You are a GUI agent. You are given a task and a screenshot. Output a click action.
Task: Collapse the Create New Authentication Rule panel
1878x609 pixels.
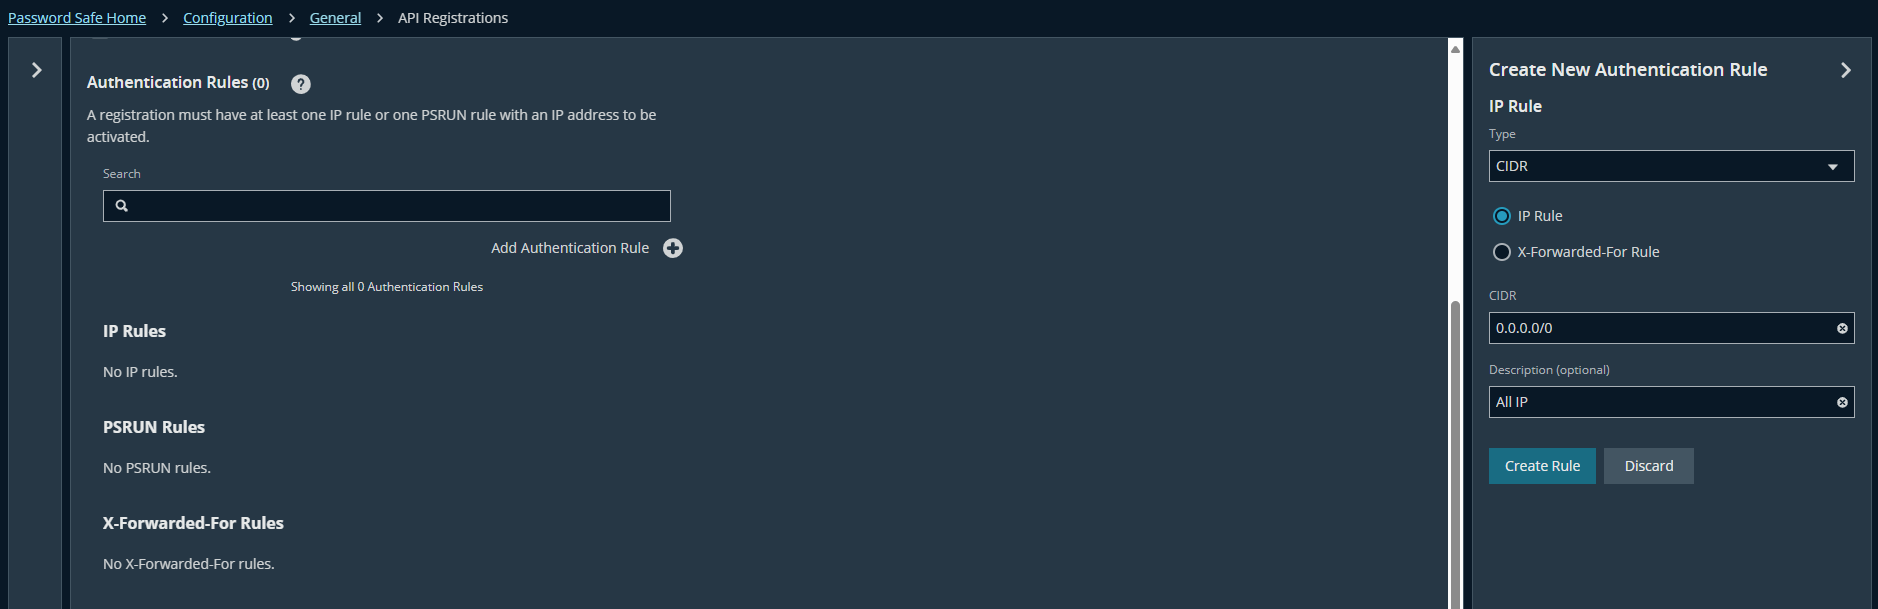click(x=1845, y=70)
